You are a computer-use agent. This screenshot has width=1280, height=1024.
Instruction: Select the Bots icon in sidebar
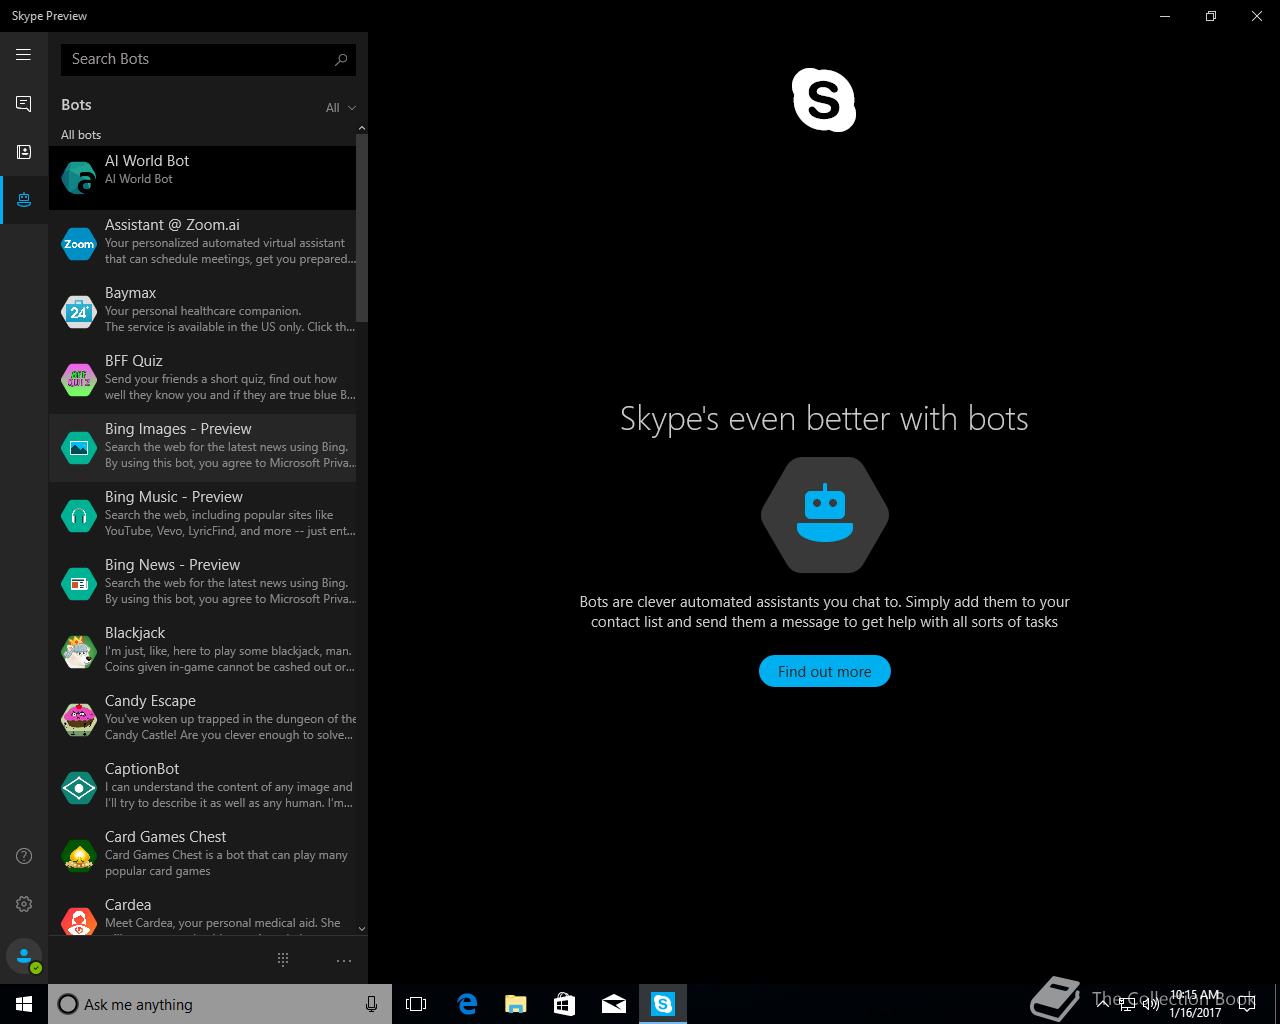pos(23,200)
